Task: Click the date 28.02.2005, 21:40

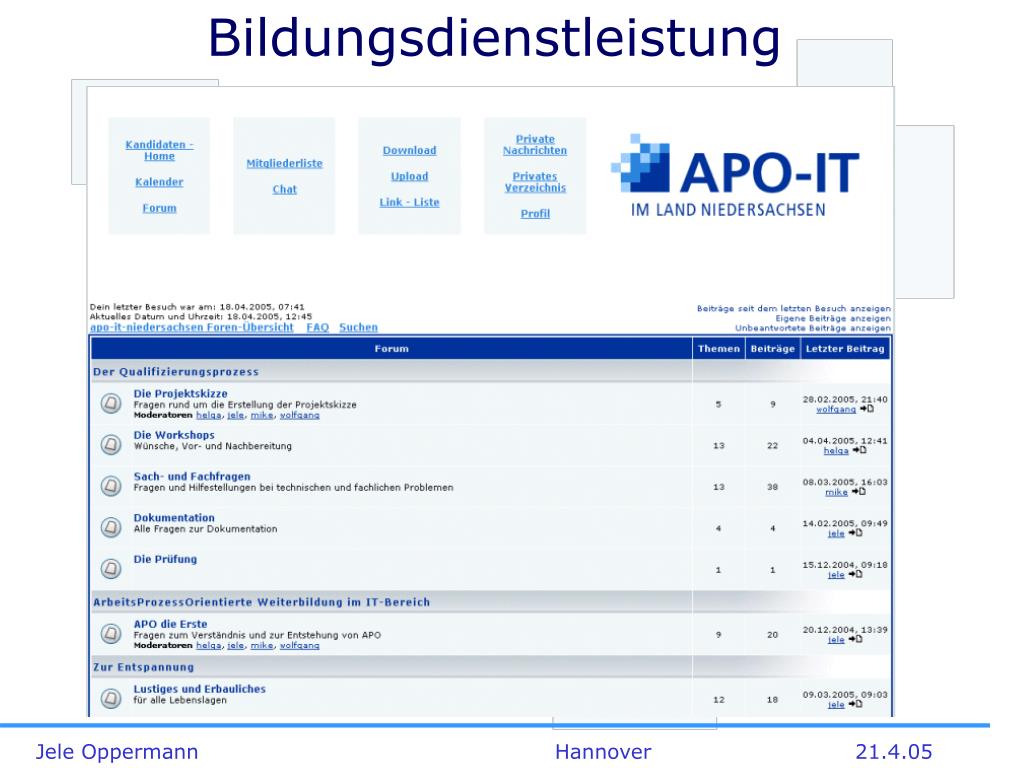Action: click(844, 400)
